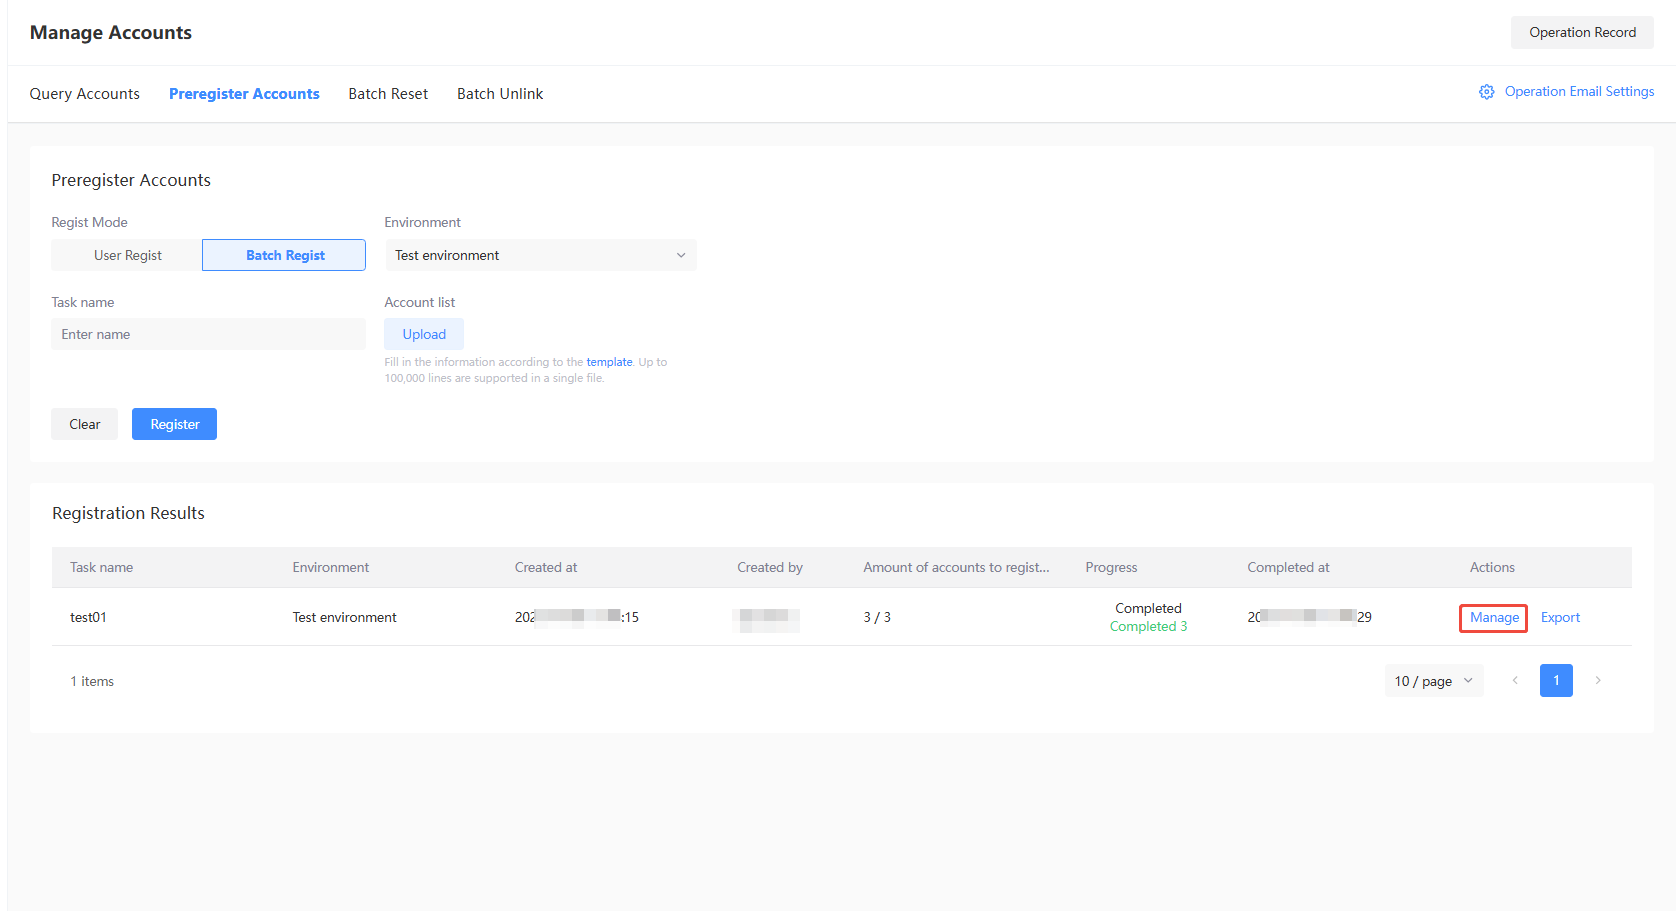Click the next page arrow icon
The height and width of the screenshot is (911, 1676).
coord(1598,681)
